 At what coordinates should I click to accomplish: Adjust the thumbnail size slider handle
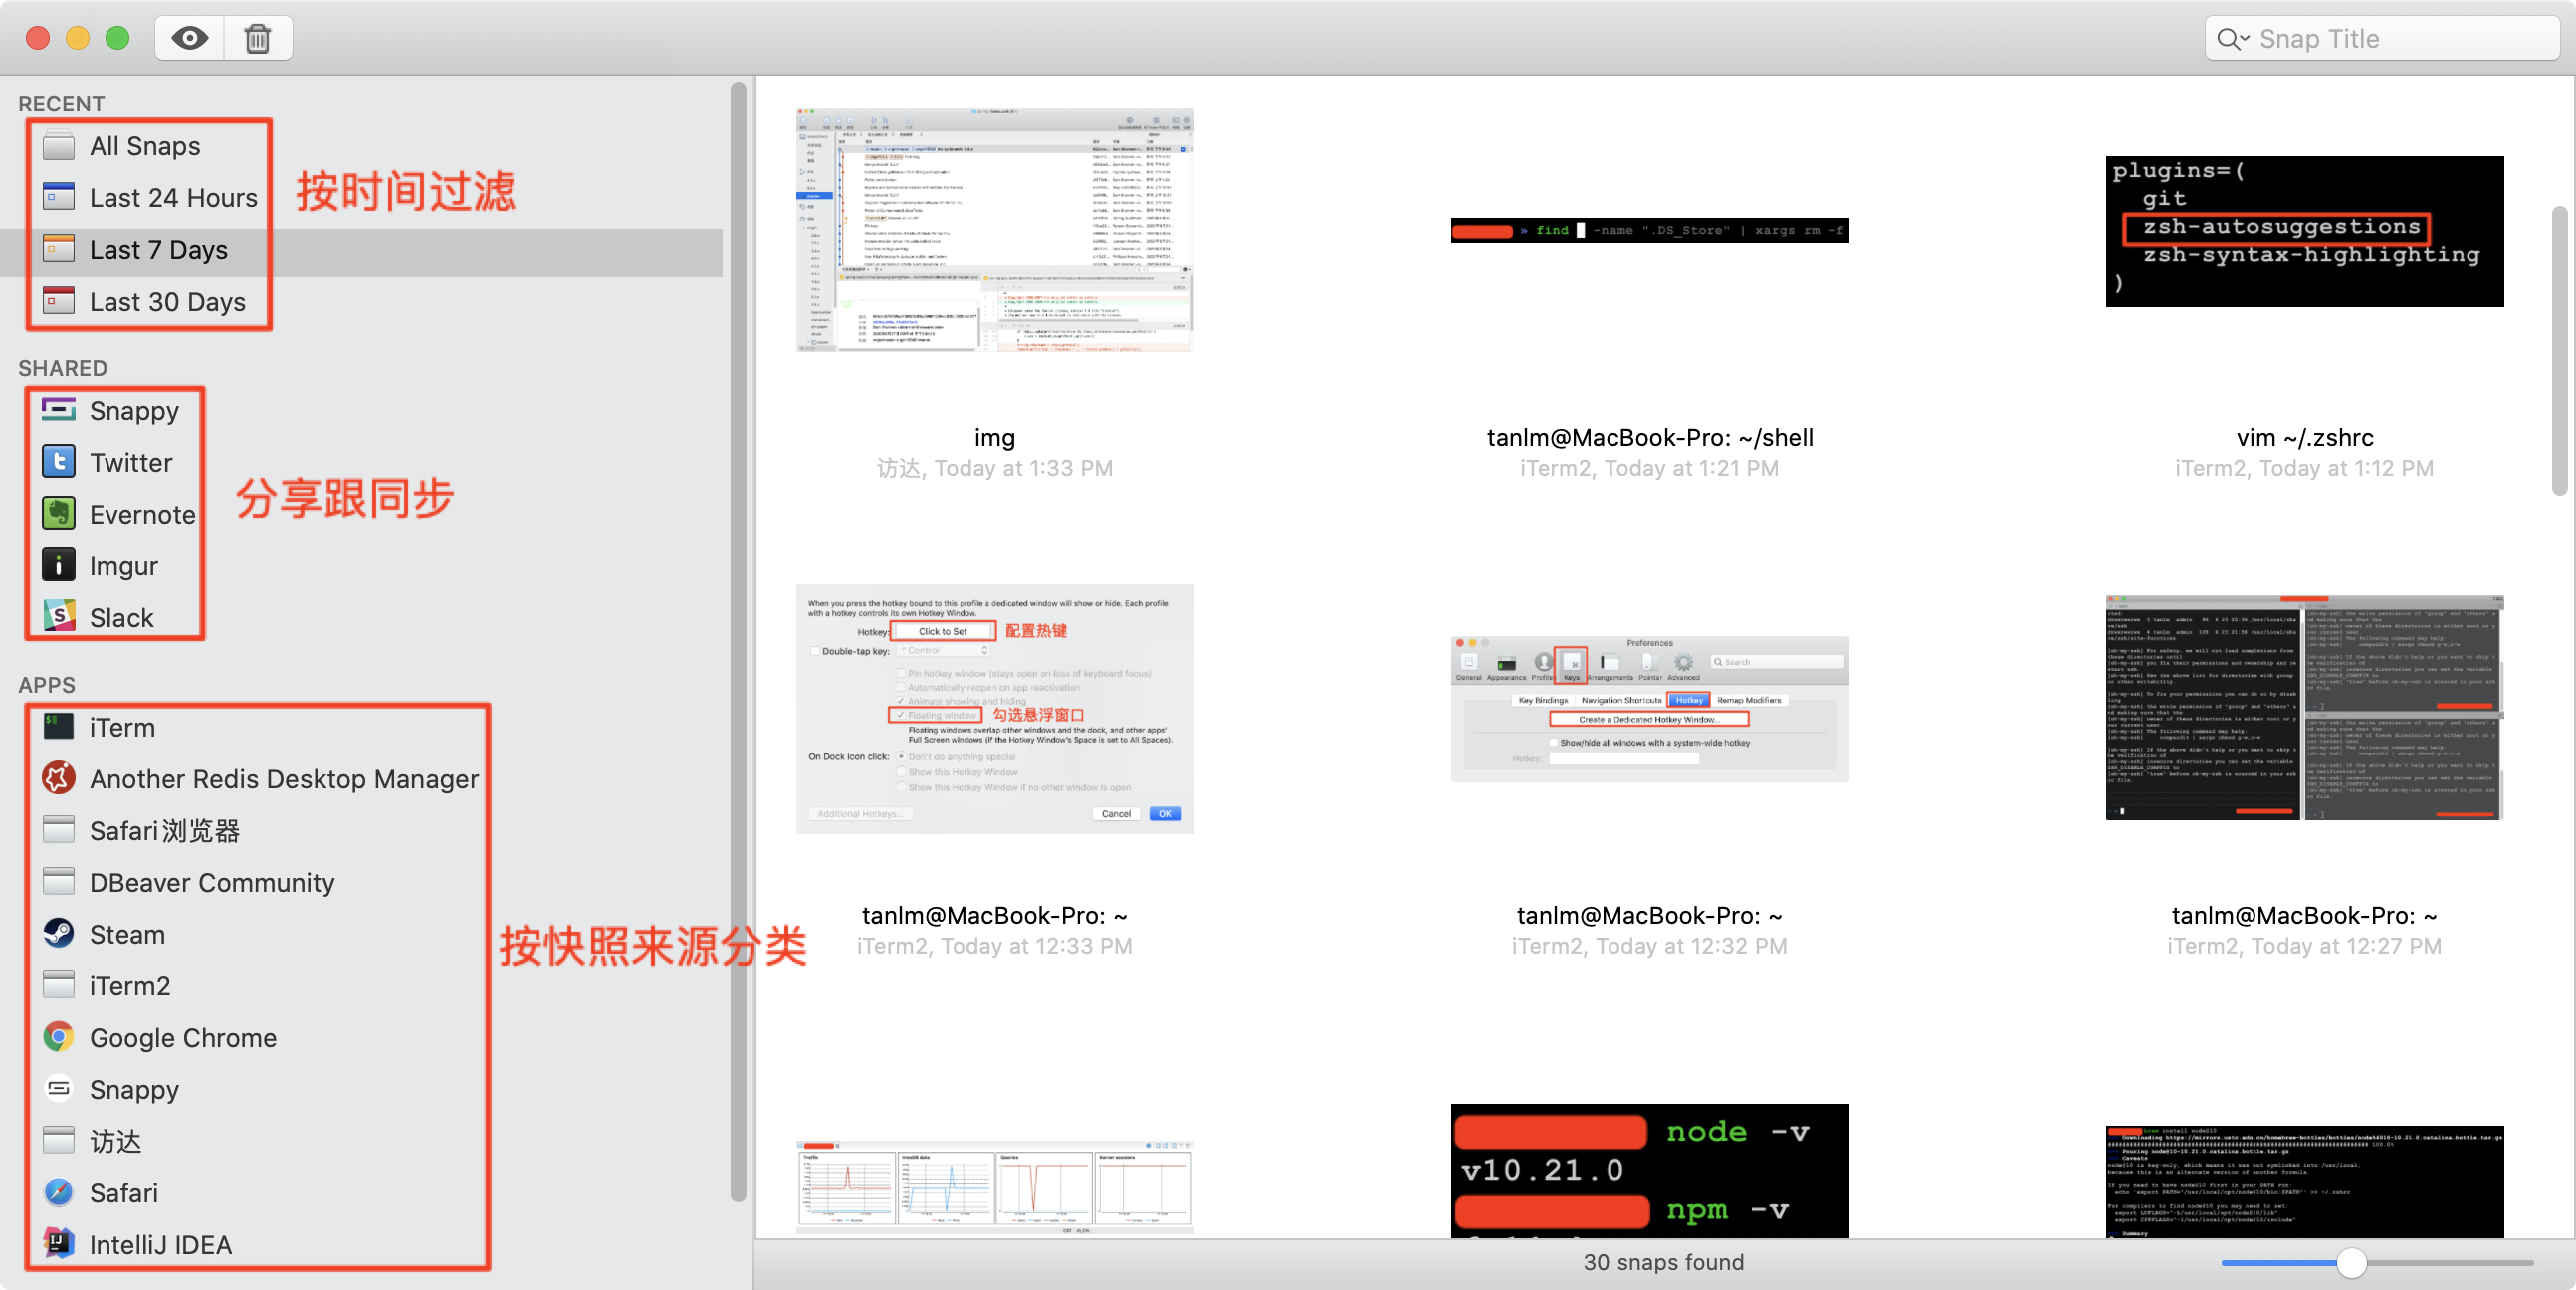(x=2352, y=1263)
